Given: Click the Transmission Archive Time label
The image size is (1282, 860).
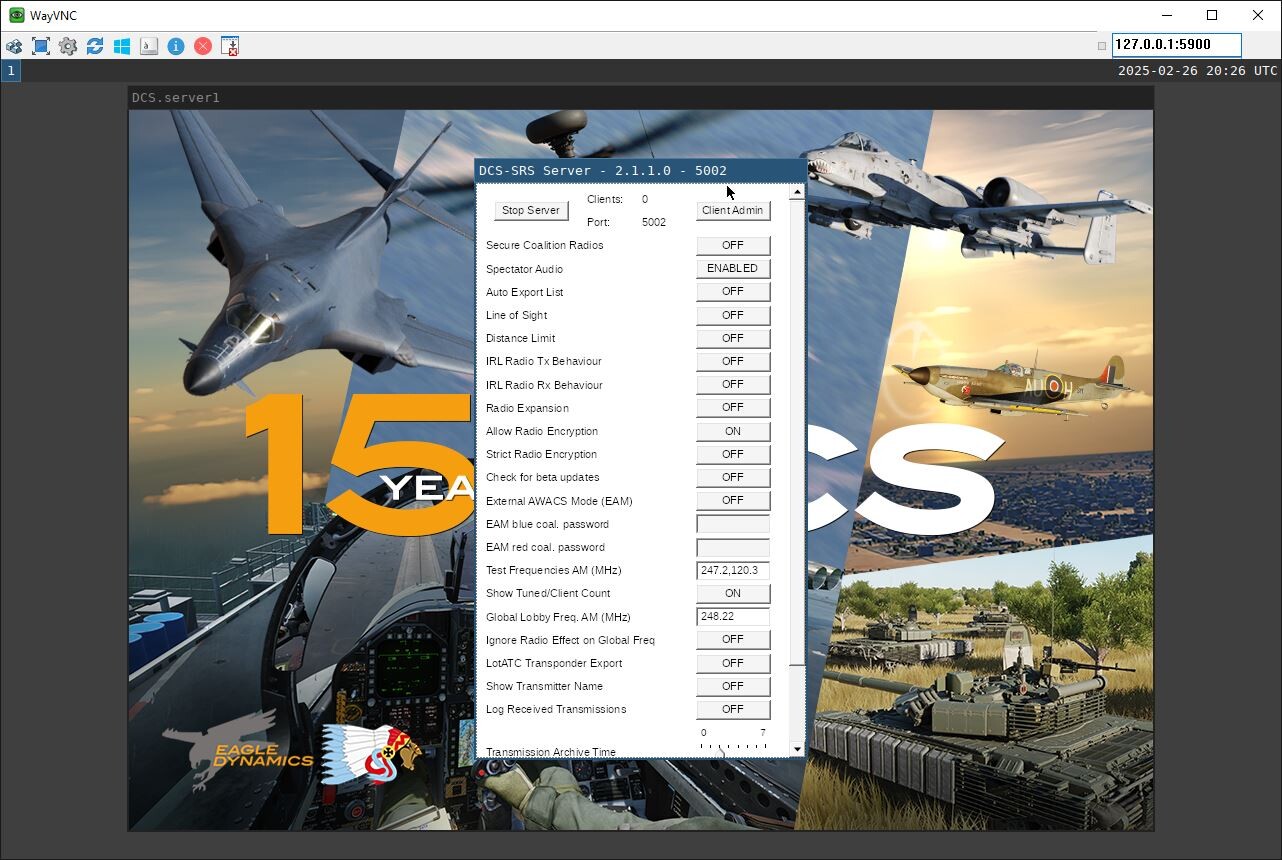Looking at the screenshot, I should 551,752.
